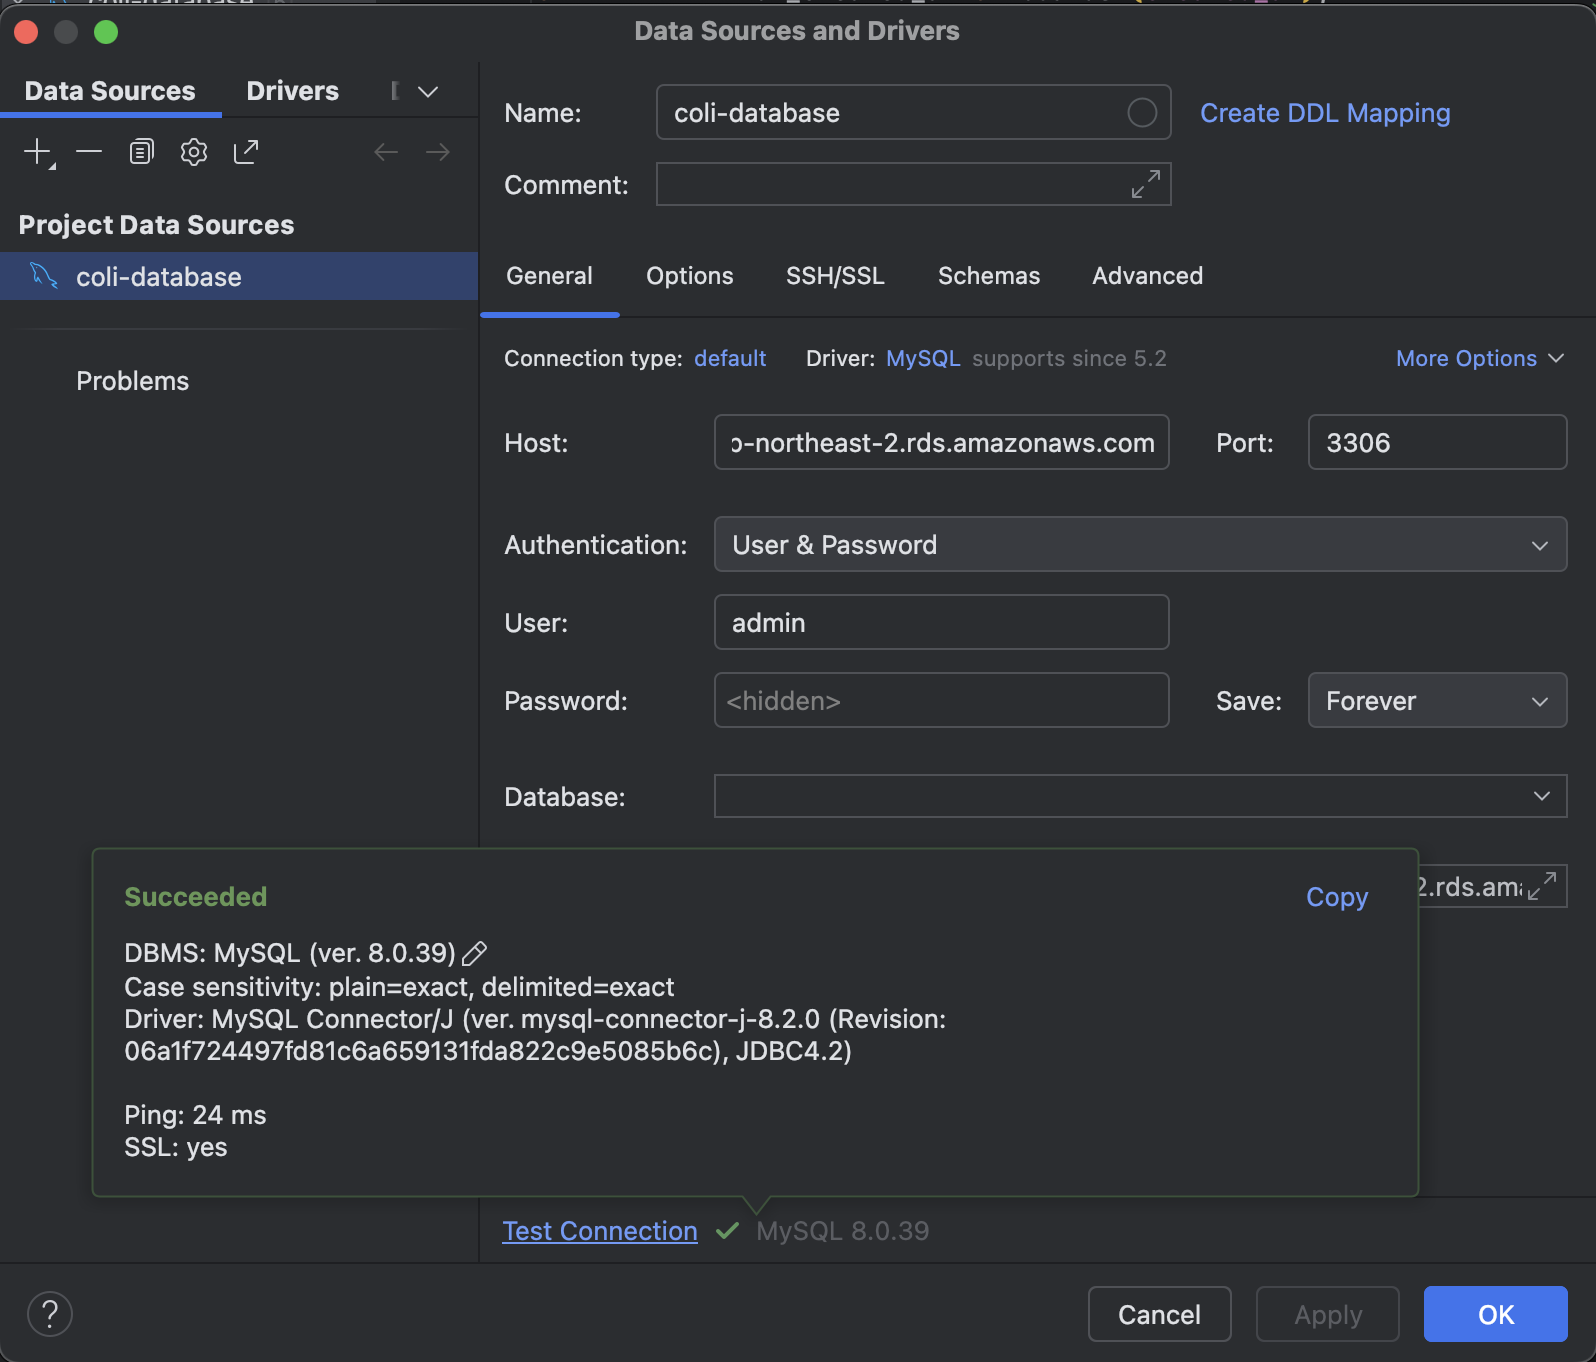This screenshot has height=1362, width=1596.
Task: Click the MySQL dolphin icon of coli-database
Action: (44, 275)
